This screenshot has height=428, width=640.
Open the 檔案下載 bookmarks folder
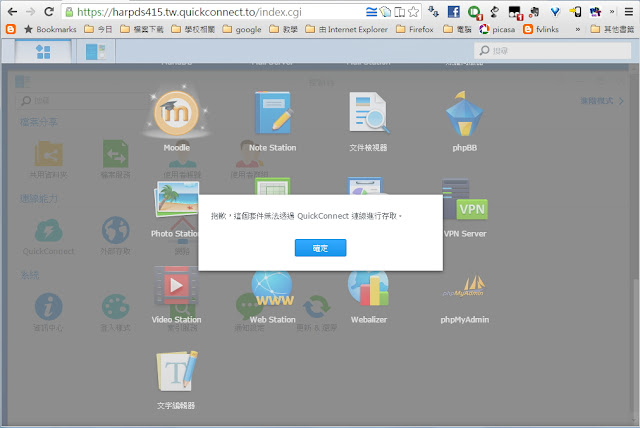pyautogui.click(x=142, y=29)
